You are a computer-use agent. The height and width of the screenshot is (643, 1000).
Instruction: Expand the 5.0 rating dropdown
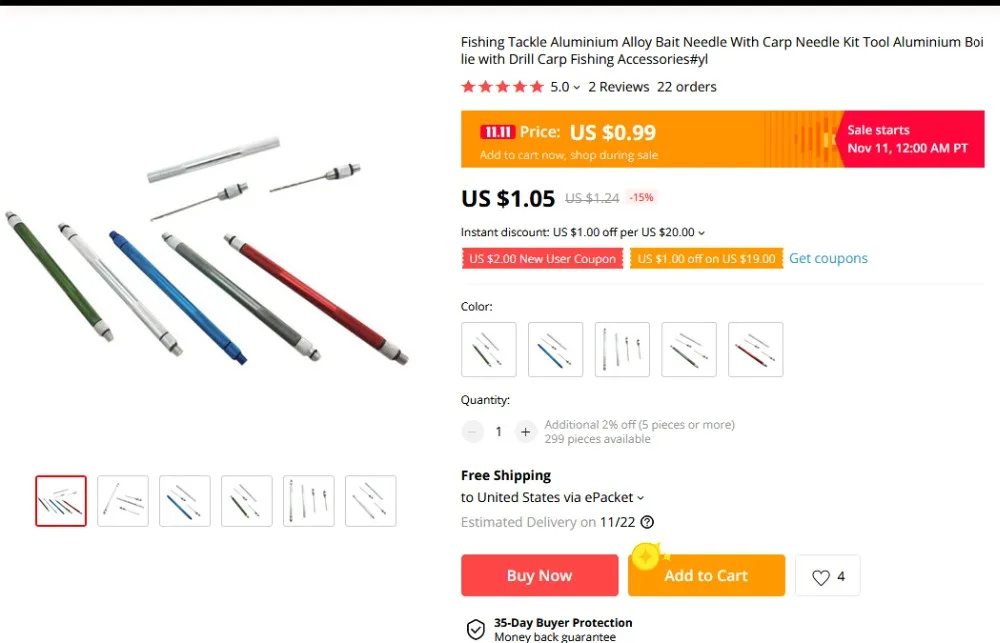[577, 87]
